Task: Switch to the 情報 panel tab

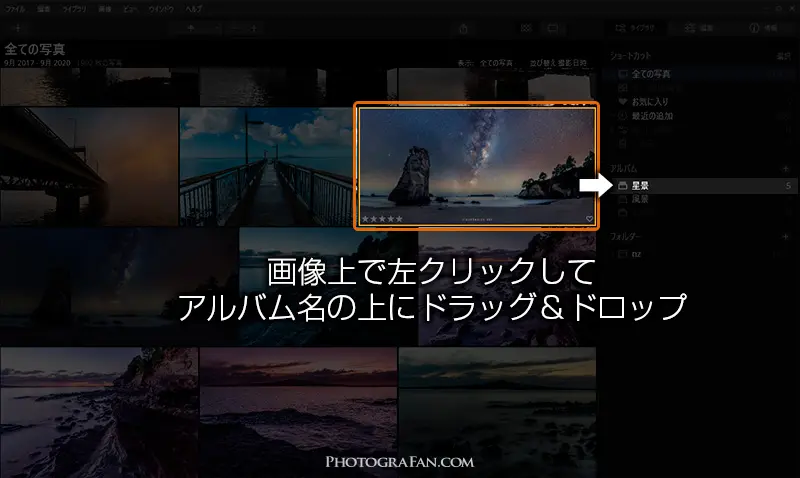Action: coord(763,28)
